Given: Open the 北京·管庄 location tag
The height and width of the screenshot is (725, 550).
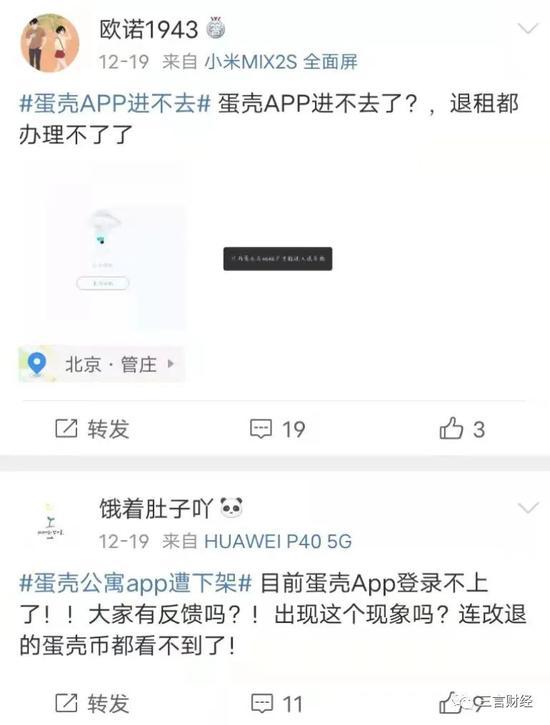Looking at the screenshot, I should [101, 364].
